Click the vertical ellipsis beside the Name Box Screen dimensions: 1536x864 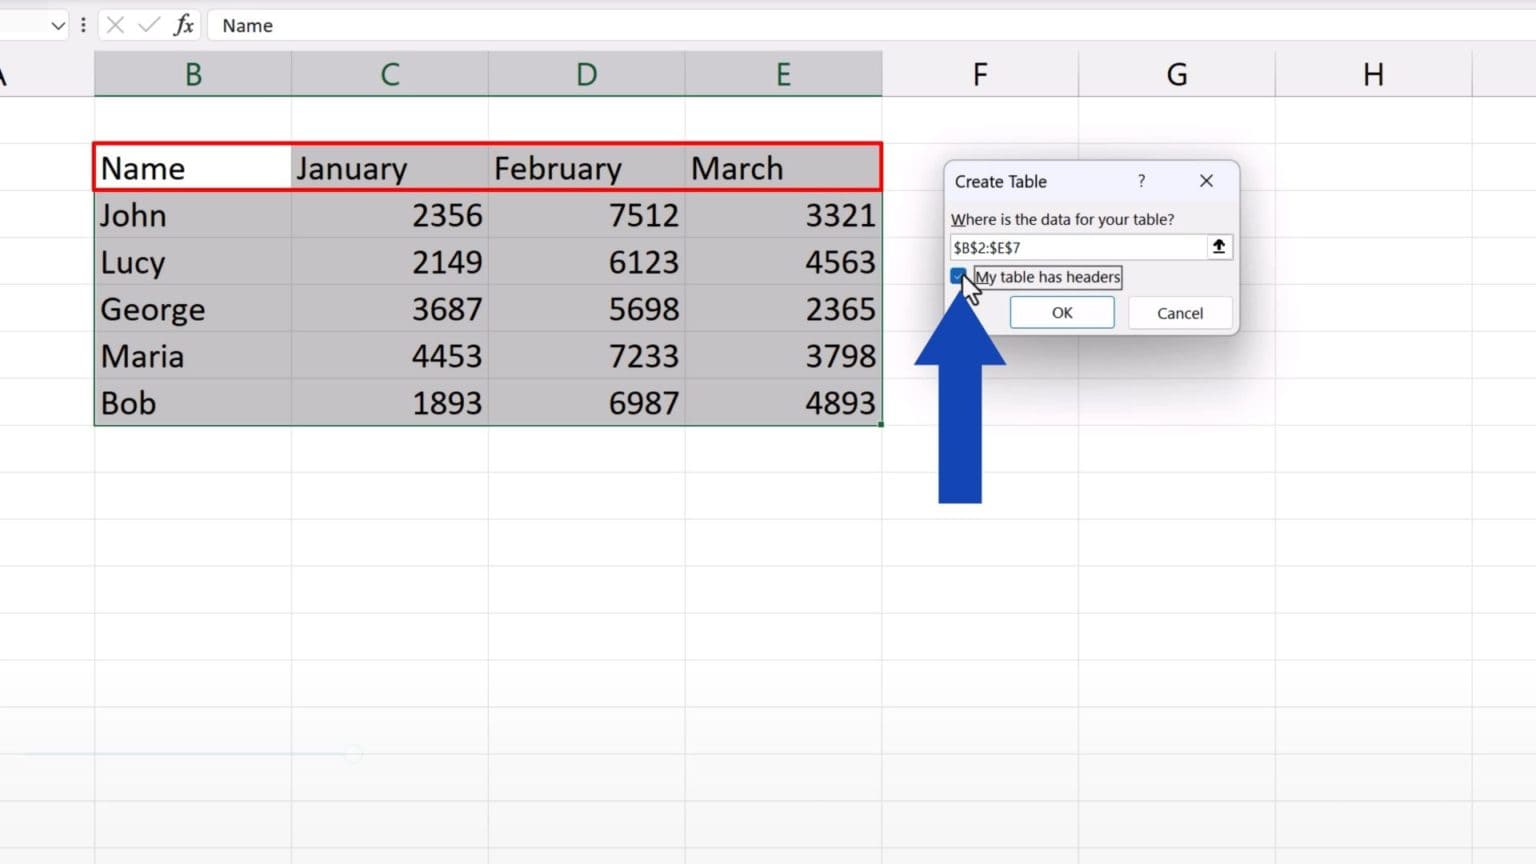point(83,25)
